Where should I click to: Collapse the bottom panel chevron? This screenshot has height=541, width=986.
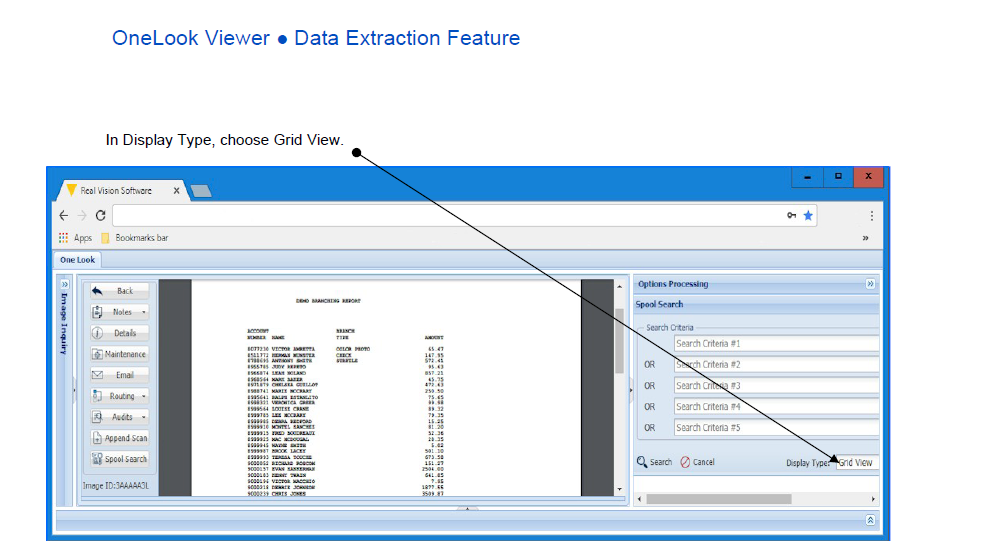870,520
